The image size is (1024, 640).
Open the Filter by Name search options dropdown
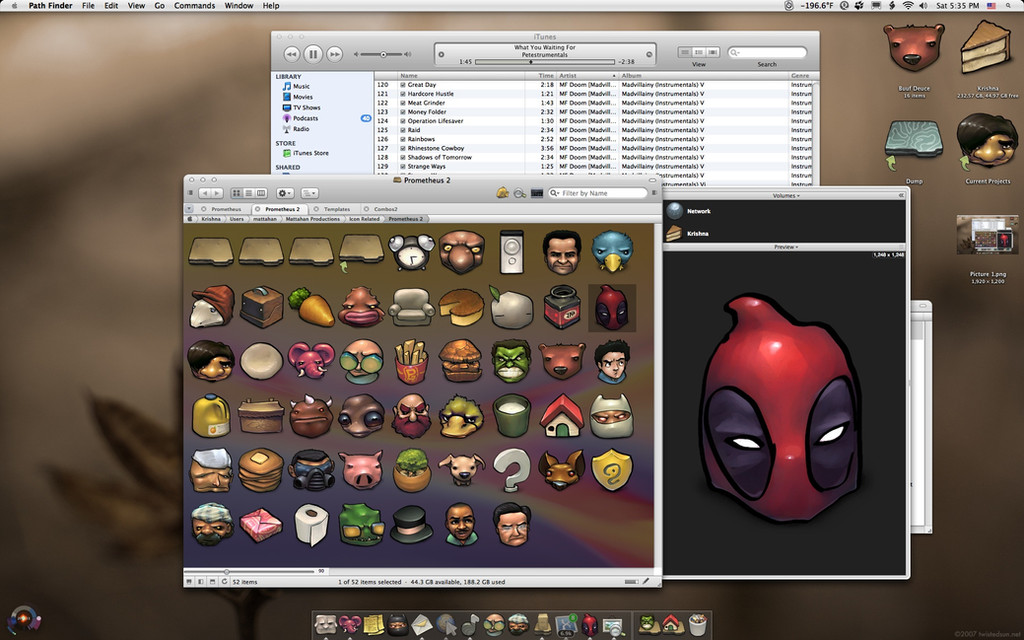click(x=555, y=193)
